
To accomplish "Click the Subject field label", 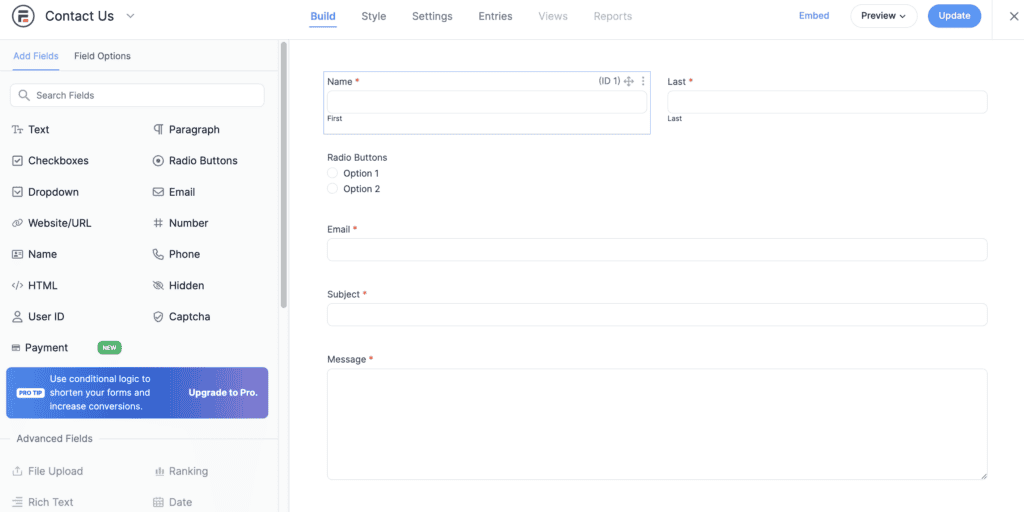I will (344, 294).
